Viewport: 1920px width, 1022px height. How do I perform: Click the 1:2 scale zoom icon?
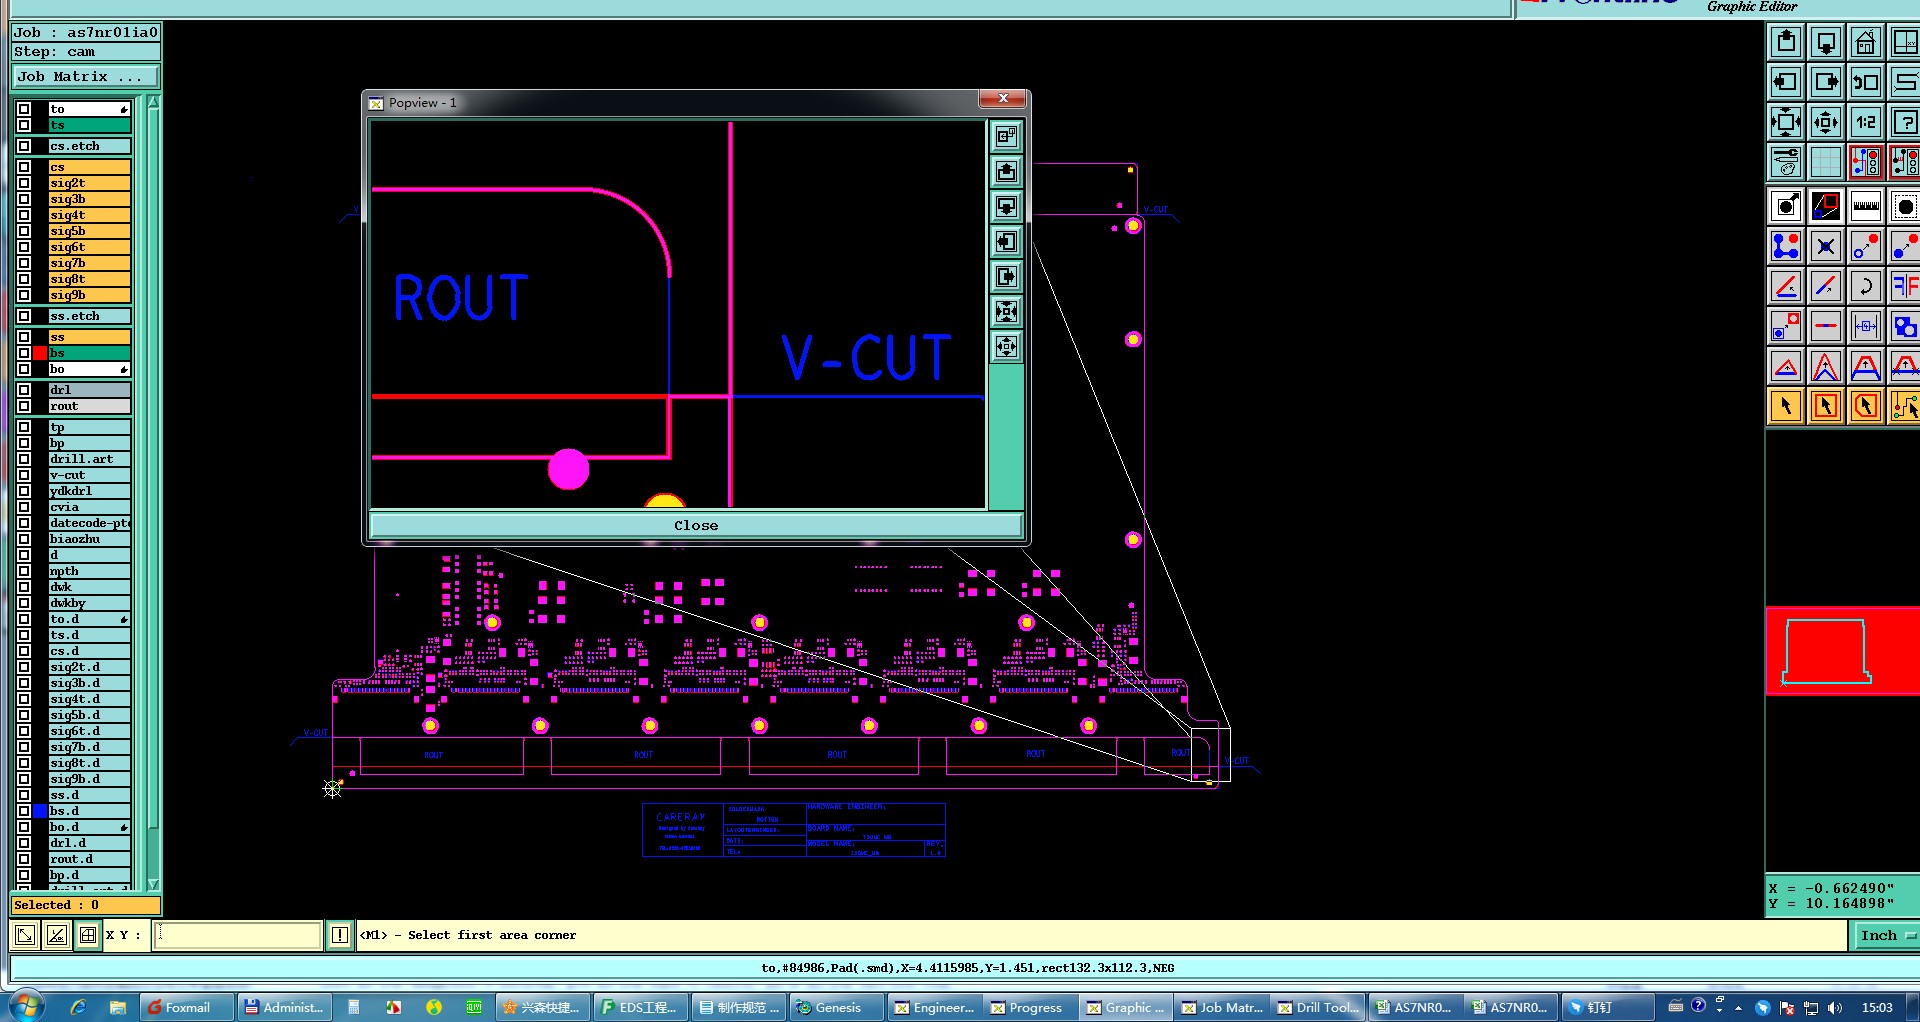tap(1866, 122)
